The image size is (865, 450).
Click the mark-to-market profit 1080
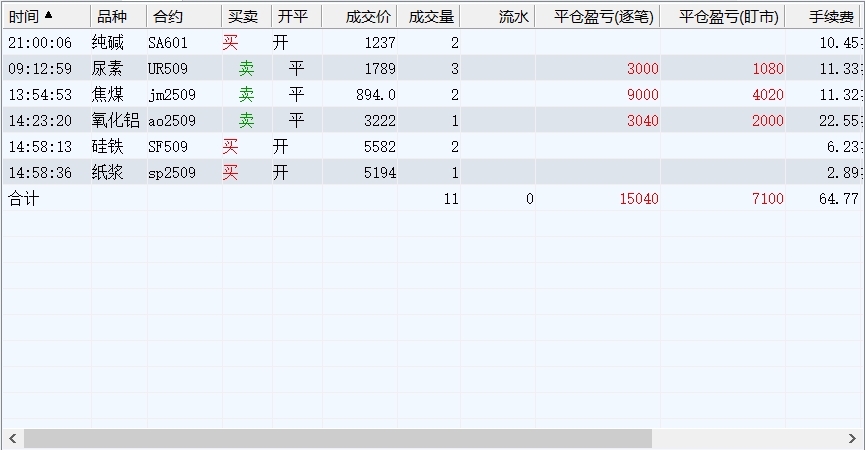point(768,68)
